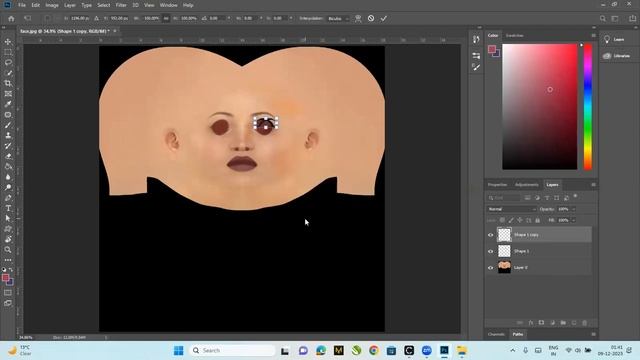This screenshot has height=360, width=640.
Task: Toggle lock transparent pixels
Action: coord(502,220)
